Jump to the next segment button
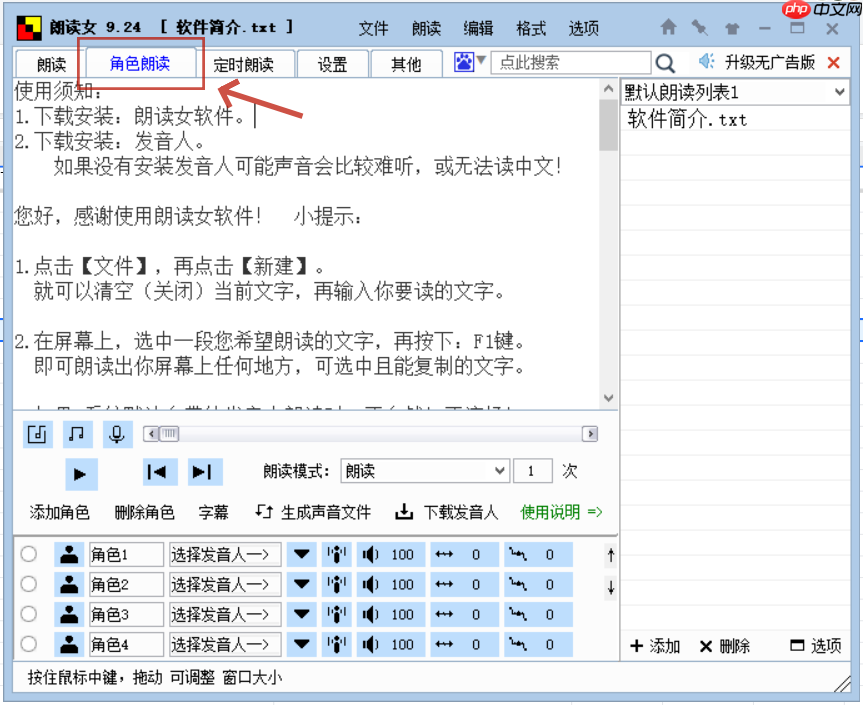 (x=205, y=472)
